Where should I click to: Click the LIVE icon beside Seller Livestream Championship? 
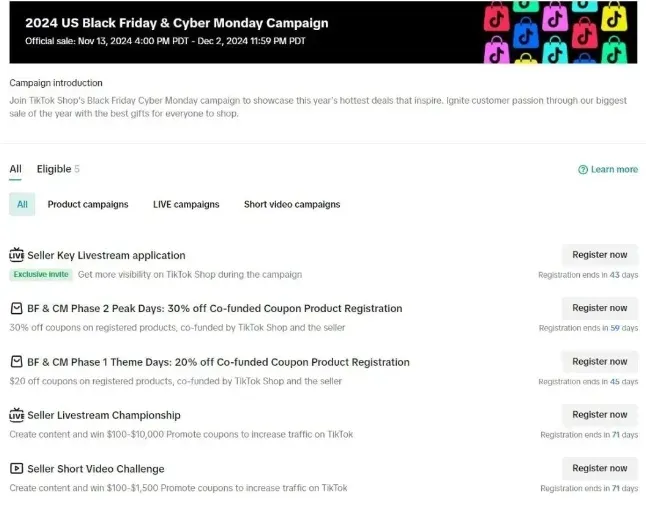coord(16,415)
